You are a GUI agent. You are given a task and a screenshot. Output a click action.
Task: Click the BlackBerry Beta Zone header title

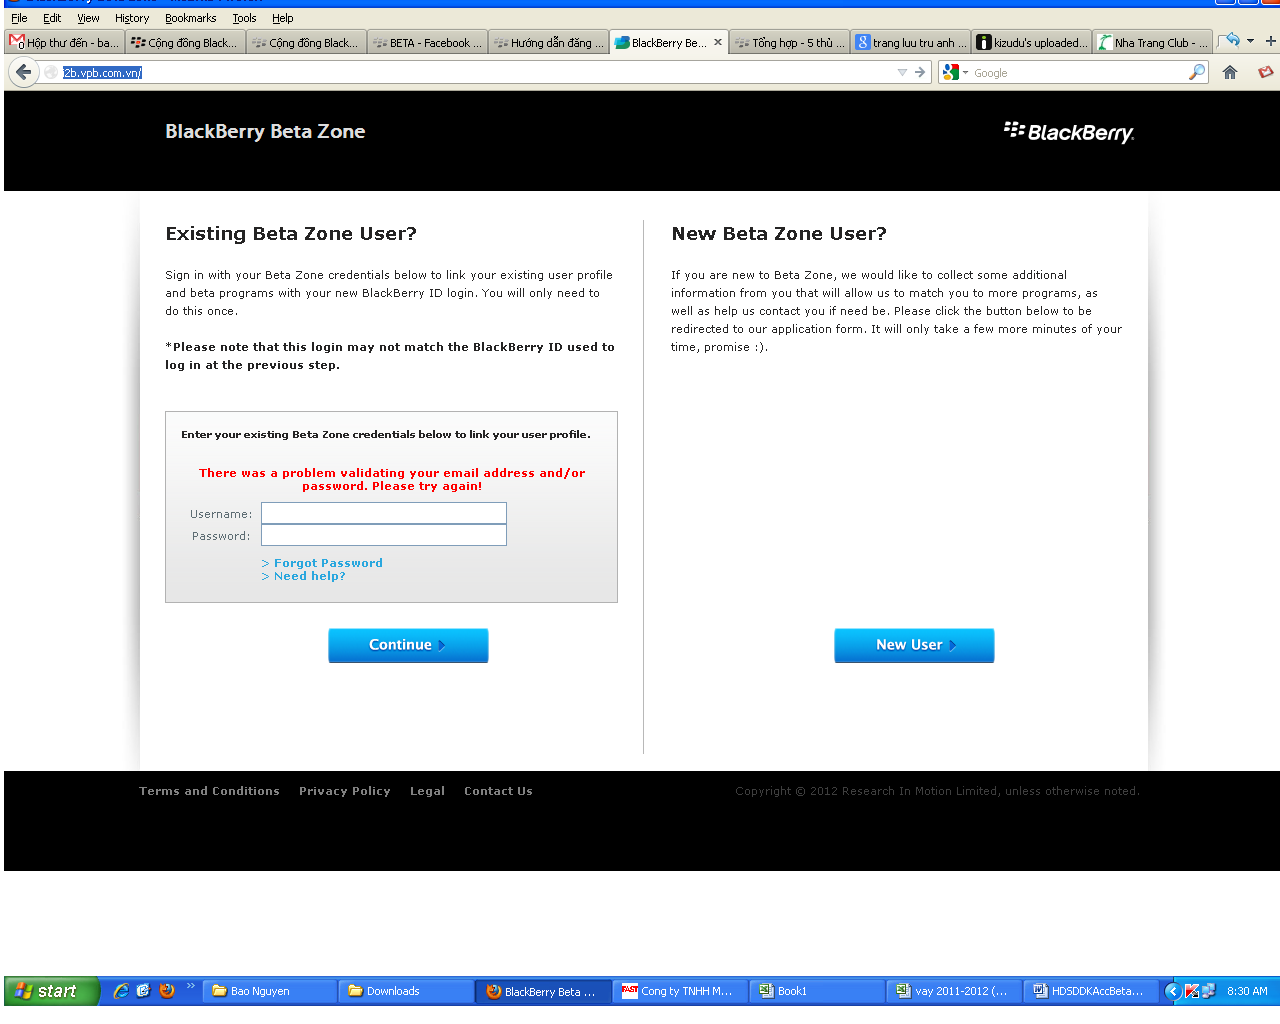(265, 131)
